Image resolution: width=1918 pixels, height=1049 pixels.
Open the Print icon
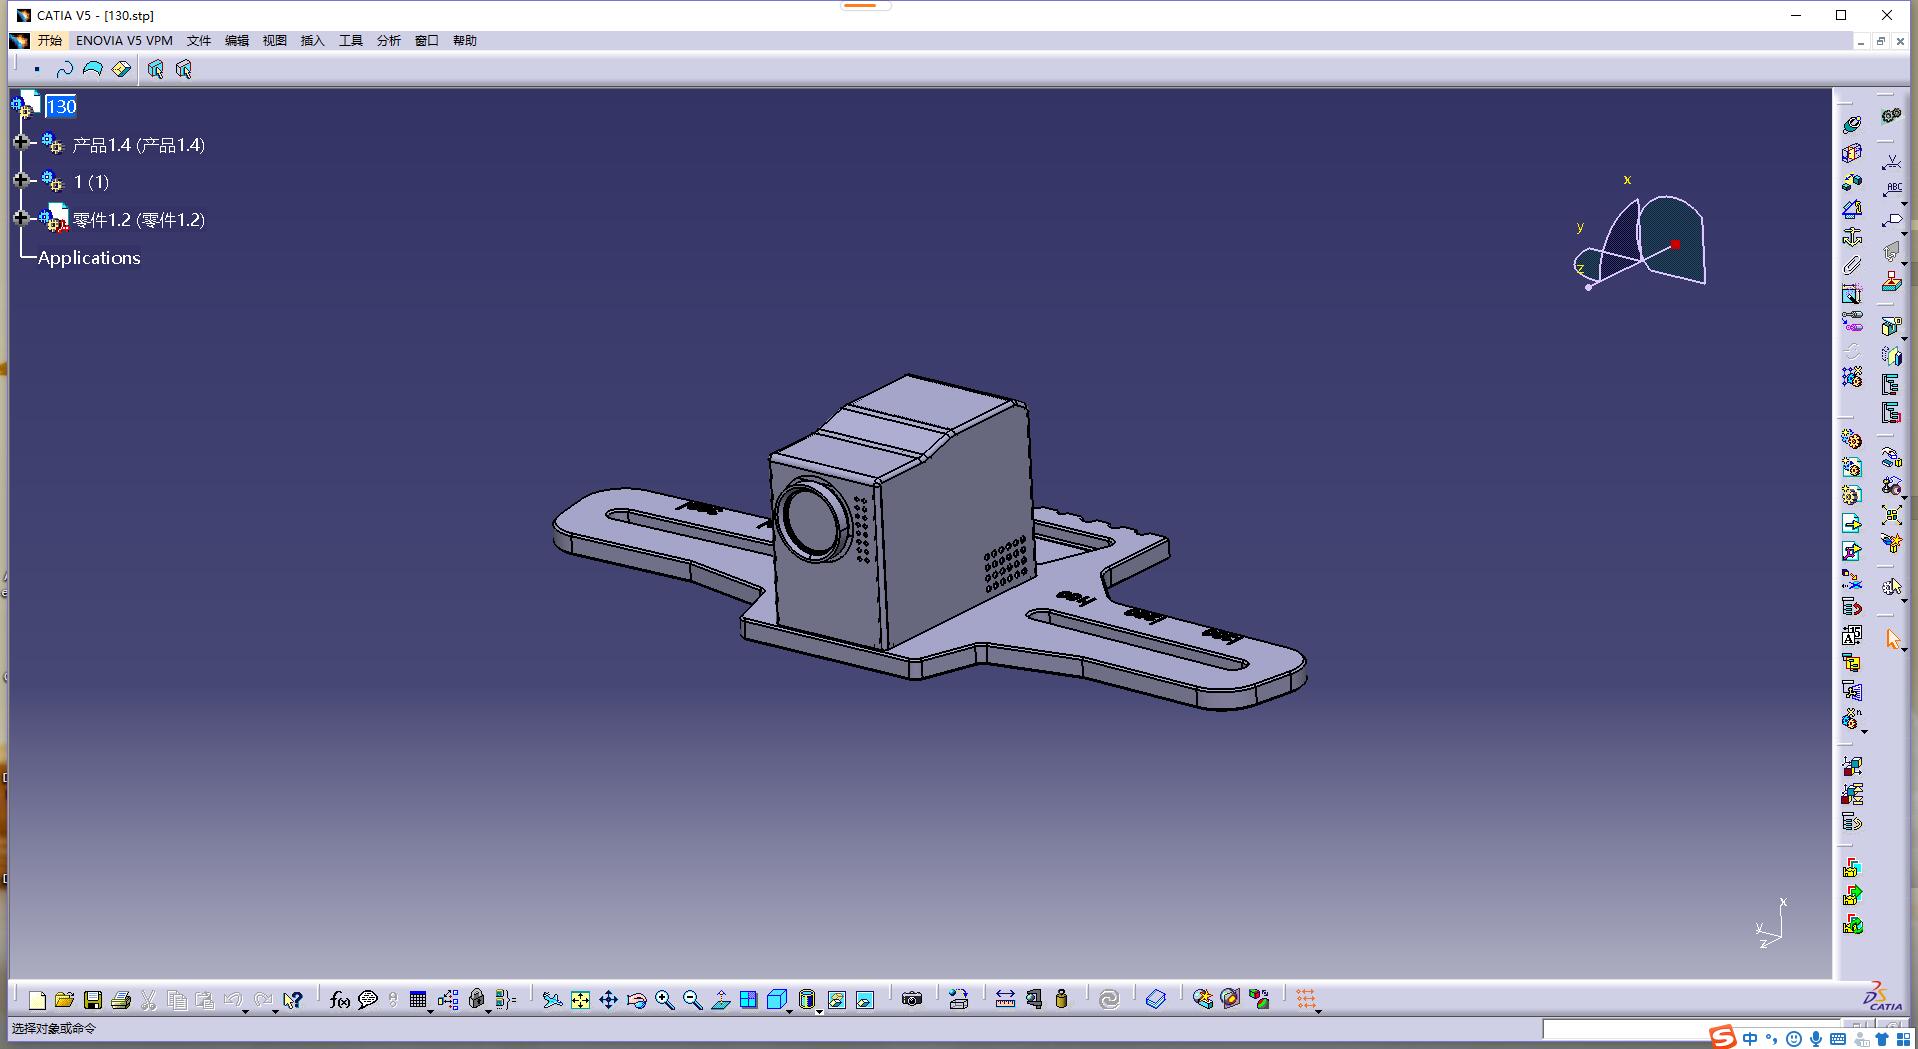point(121,1000)
